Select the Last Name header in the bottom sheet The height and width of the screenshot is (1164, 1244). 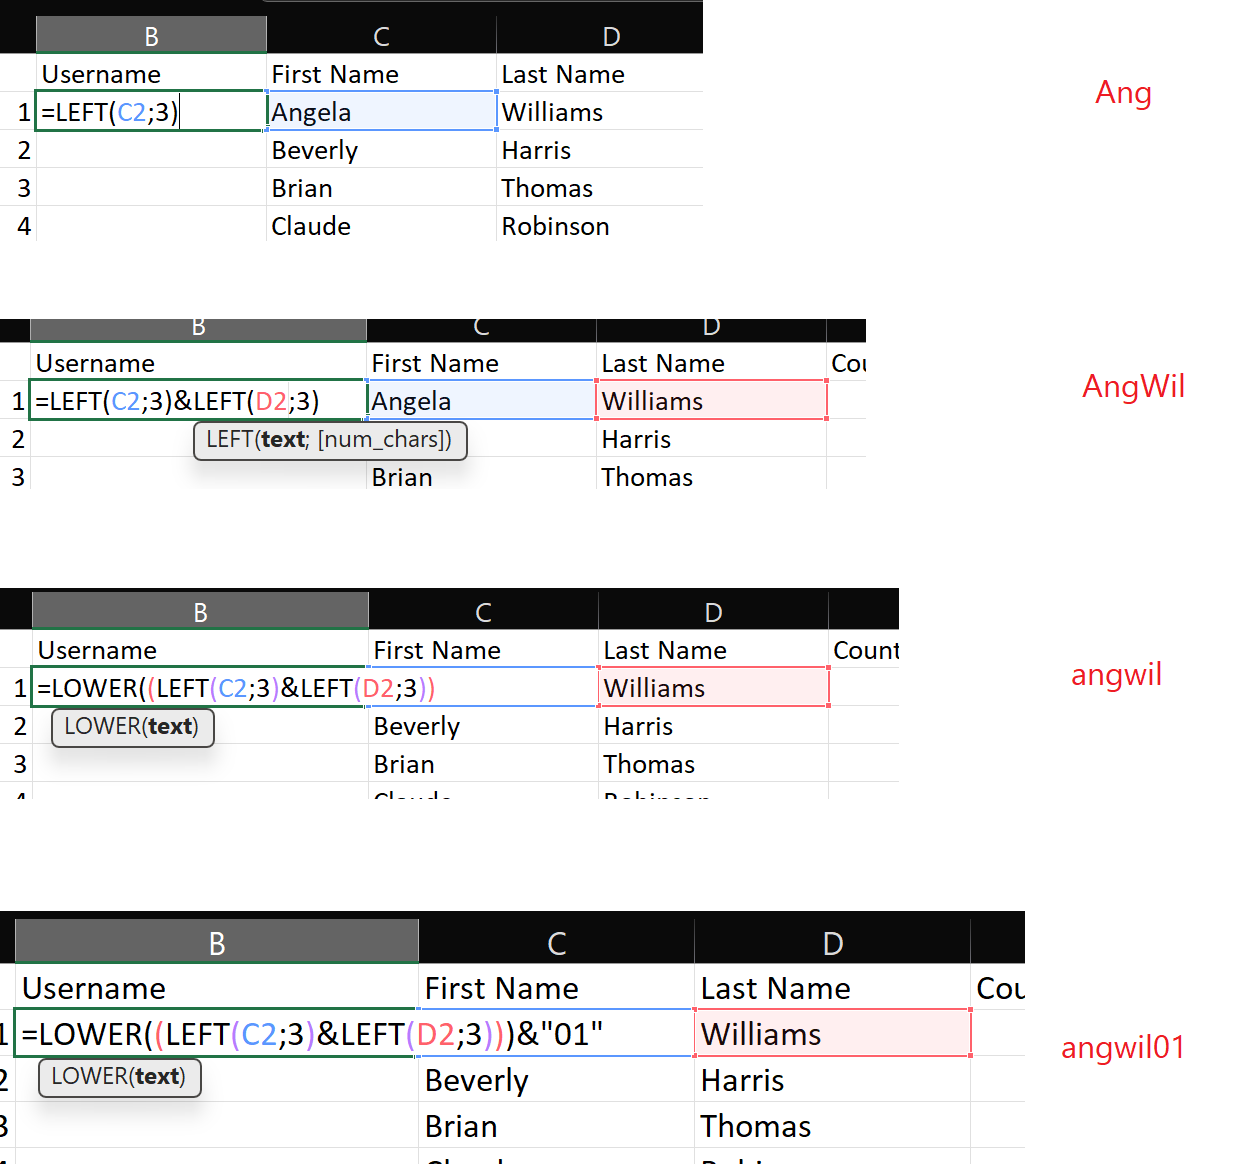point(832,987)
